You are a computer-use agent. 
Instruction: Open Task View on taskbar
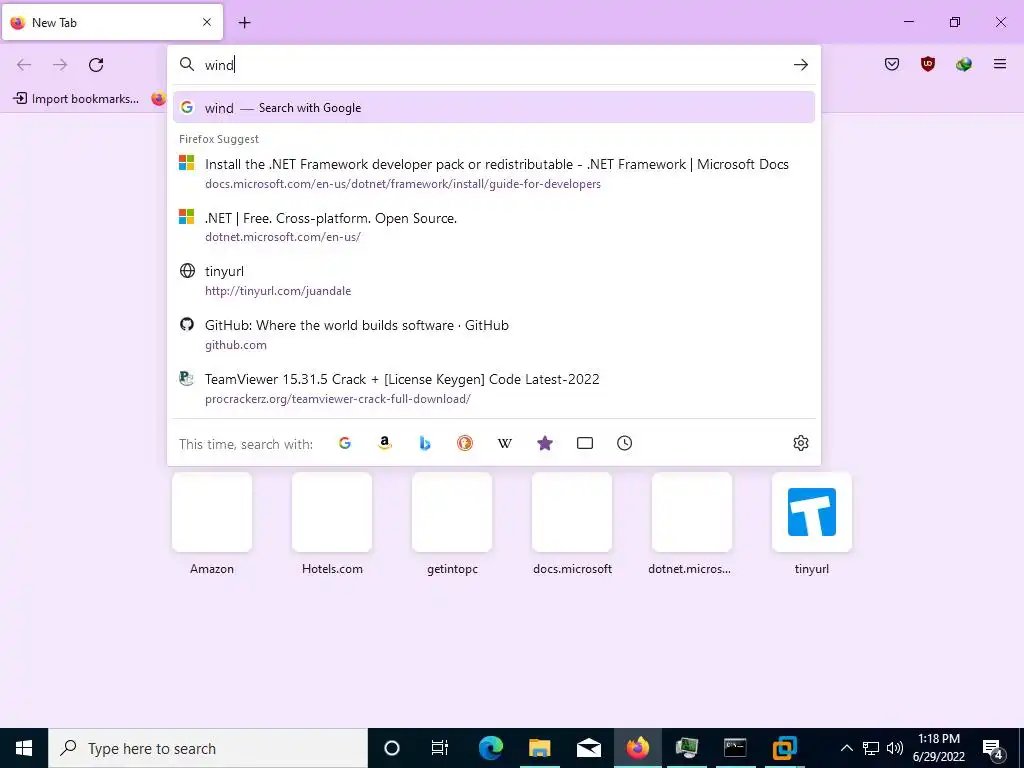pos(440,748)
